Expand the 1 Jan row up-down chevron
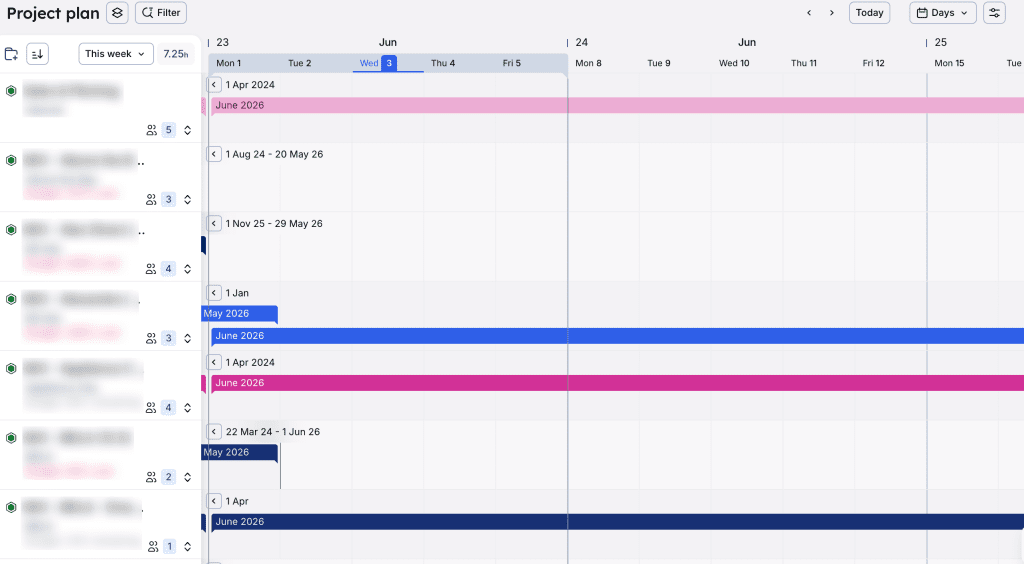The image size is (1024, 564). click(x=187, y=338)
